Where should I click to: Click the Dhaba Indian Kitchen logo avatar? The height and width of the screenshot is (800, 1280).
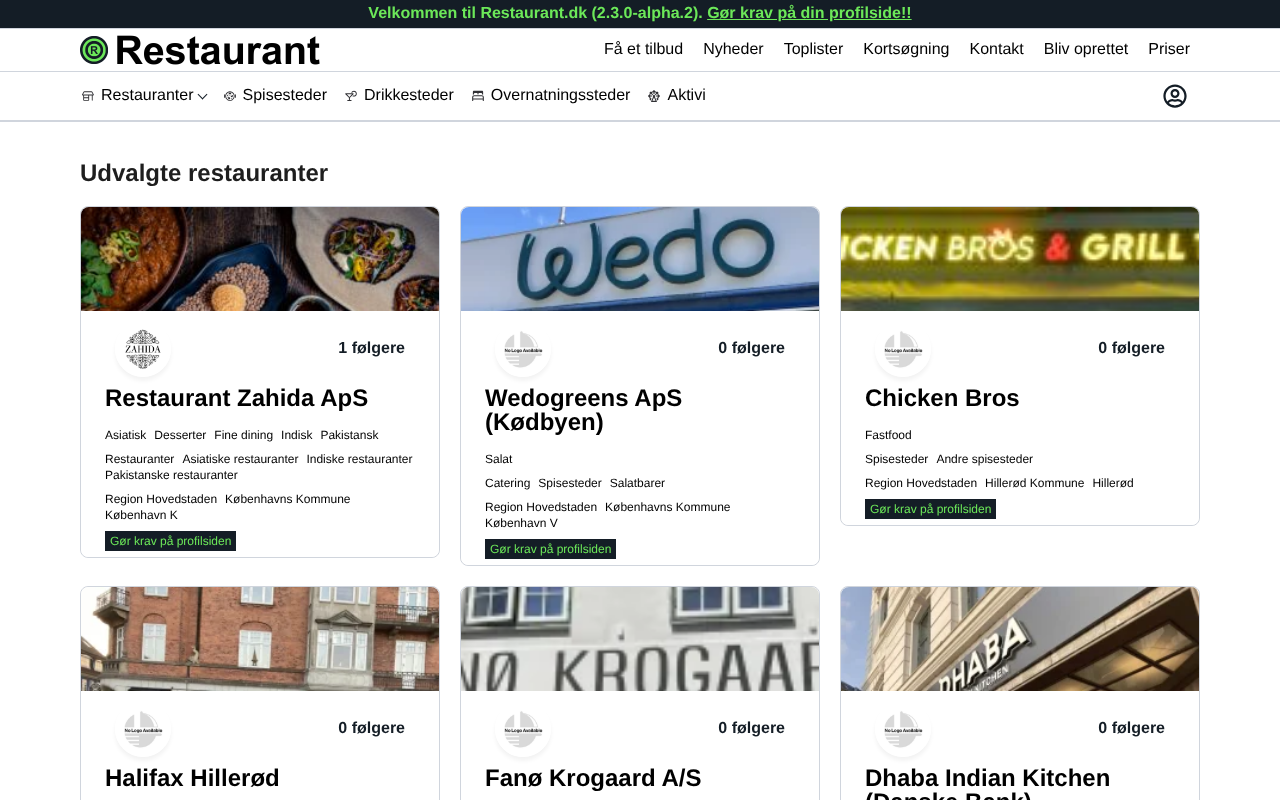tap(903, 729)
